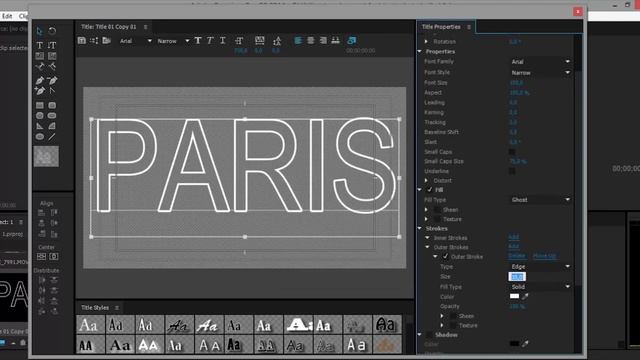640x360 pixels.
Task: Select the Rounded Corner Rectangle tool
Action: pyautogui.click(x=52, y=105)
